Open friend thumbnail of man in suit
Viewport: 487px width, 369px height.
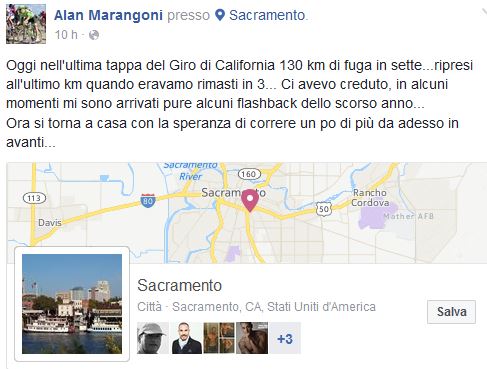pos(187,338)
